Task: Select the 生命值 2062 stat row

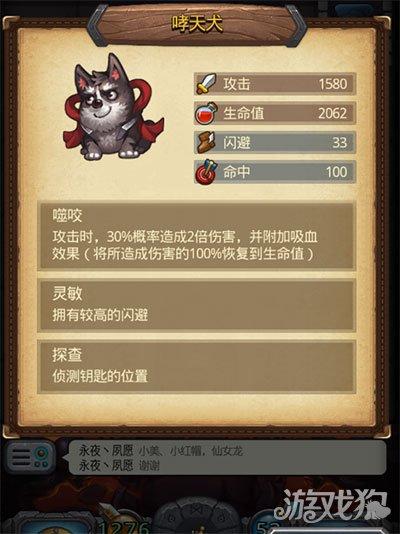Action: pos(275,113)
